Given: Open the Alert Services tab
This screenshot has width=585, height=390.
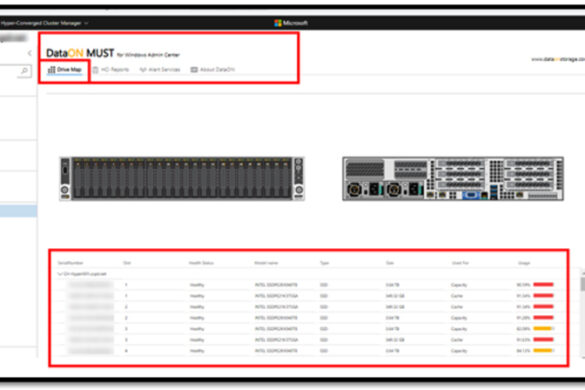Looking at the screenshot, I should pos(160,70).
